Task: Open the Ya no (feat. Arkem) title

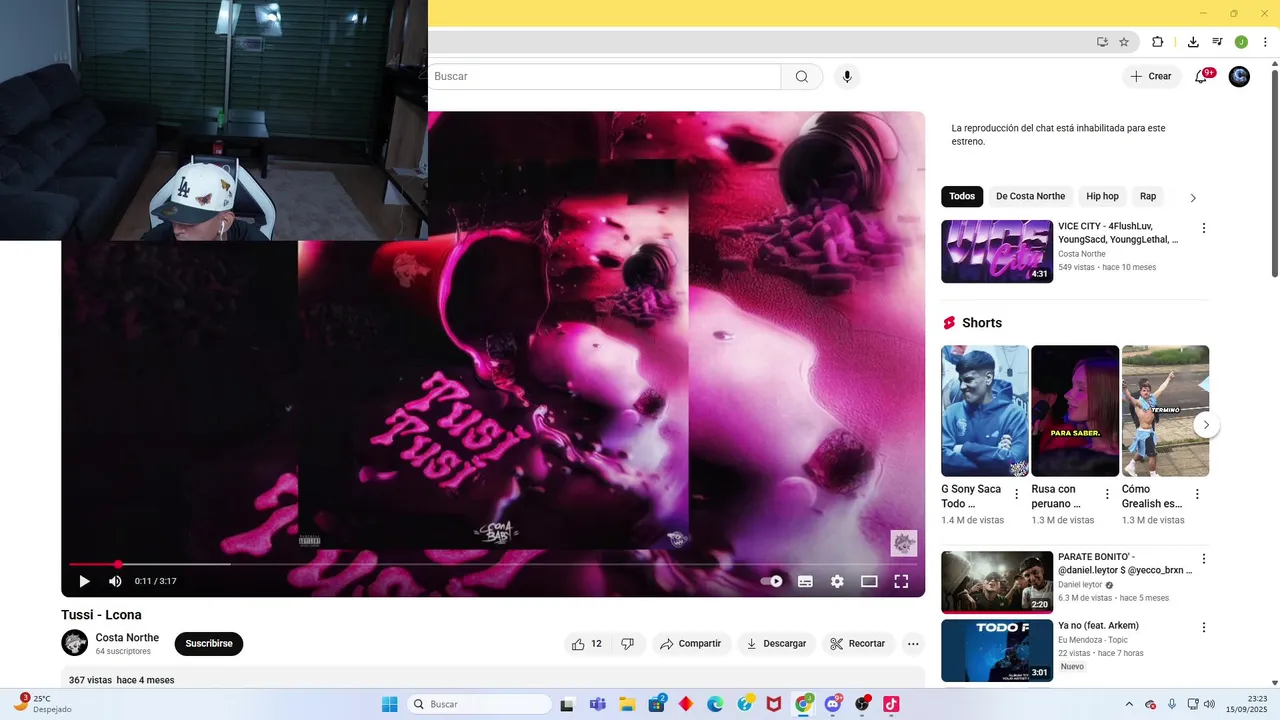Action: click(x=1098, y=626)
